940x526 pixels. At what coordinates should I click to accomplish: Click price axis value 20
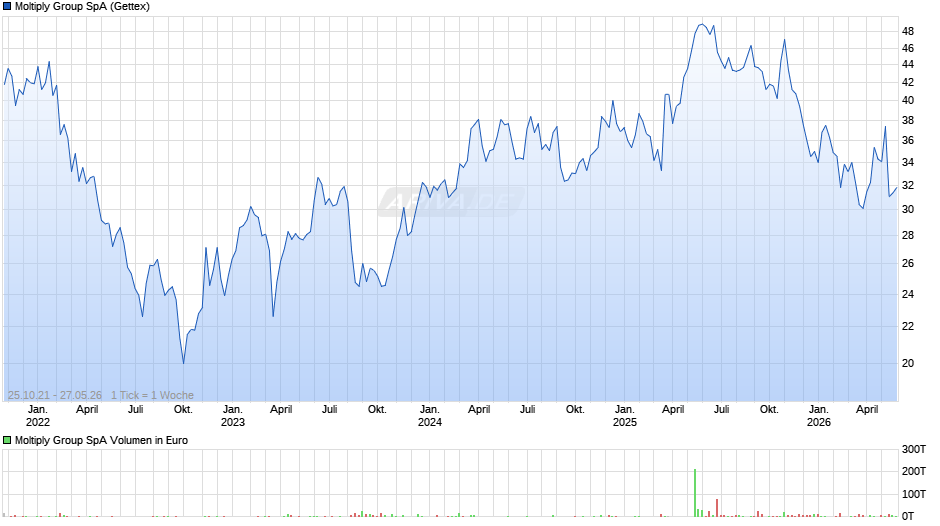click(x=908, y=363)
